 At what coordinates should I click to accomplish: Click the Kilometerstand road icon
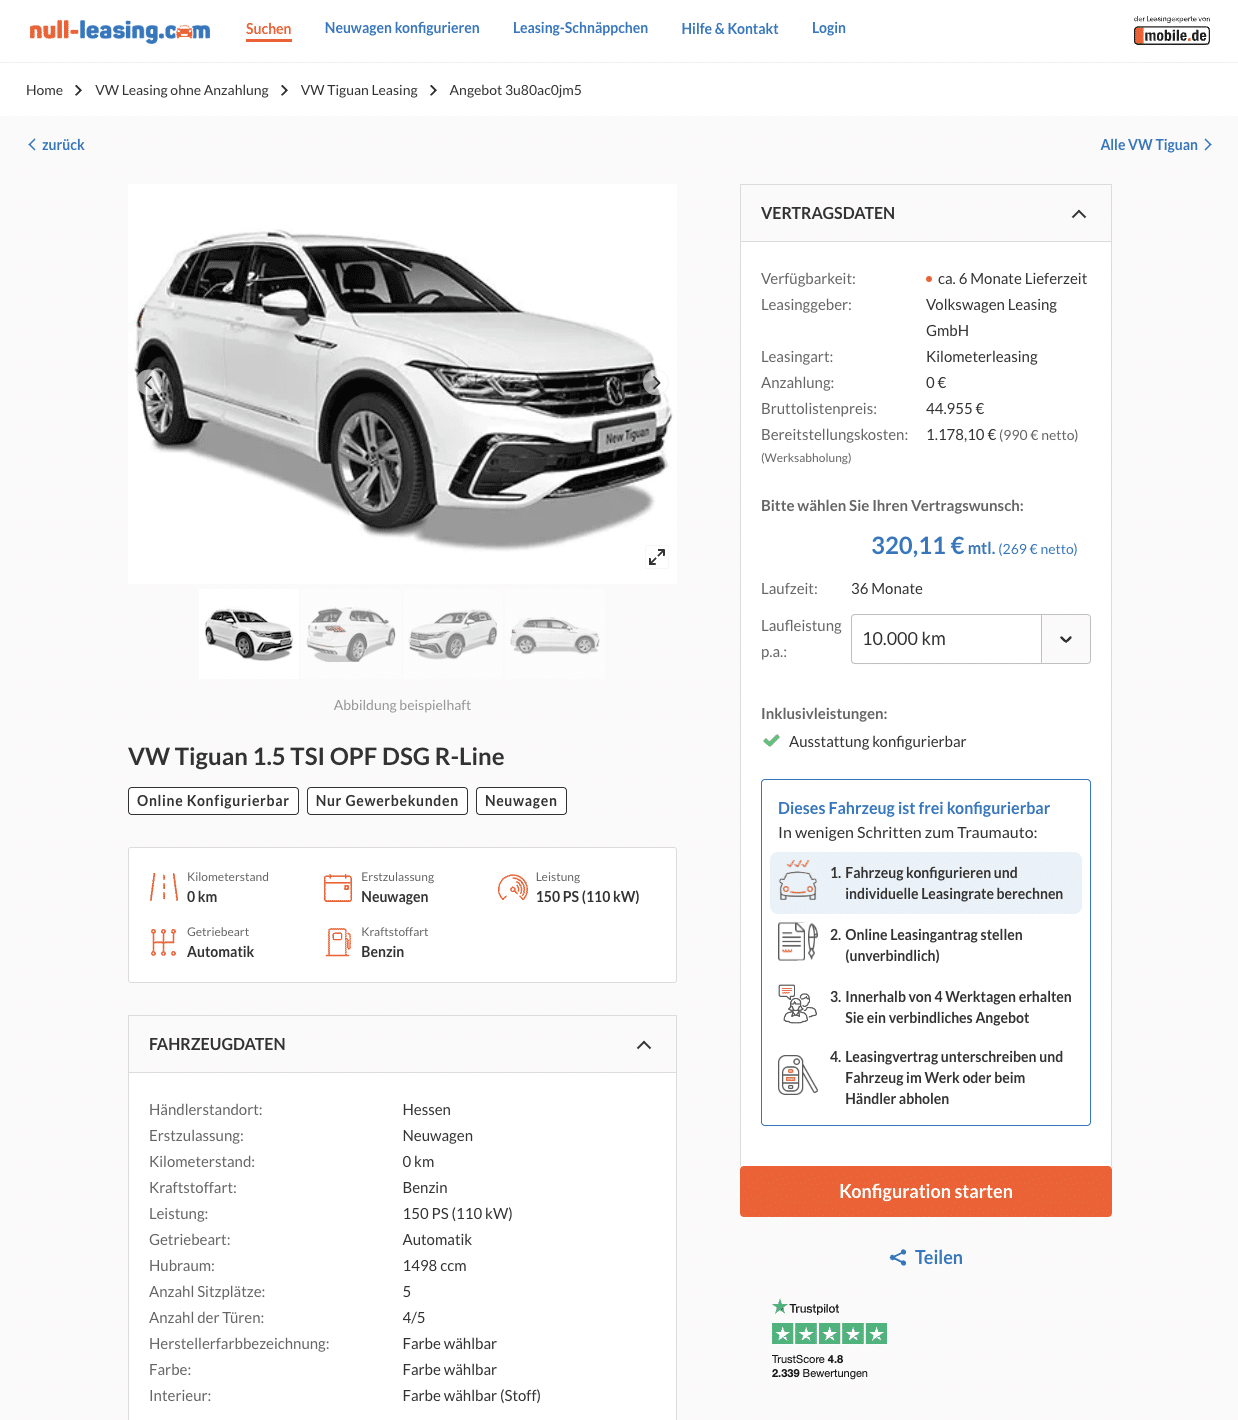click(163, 887)
